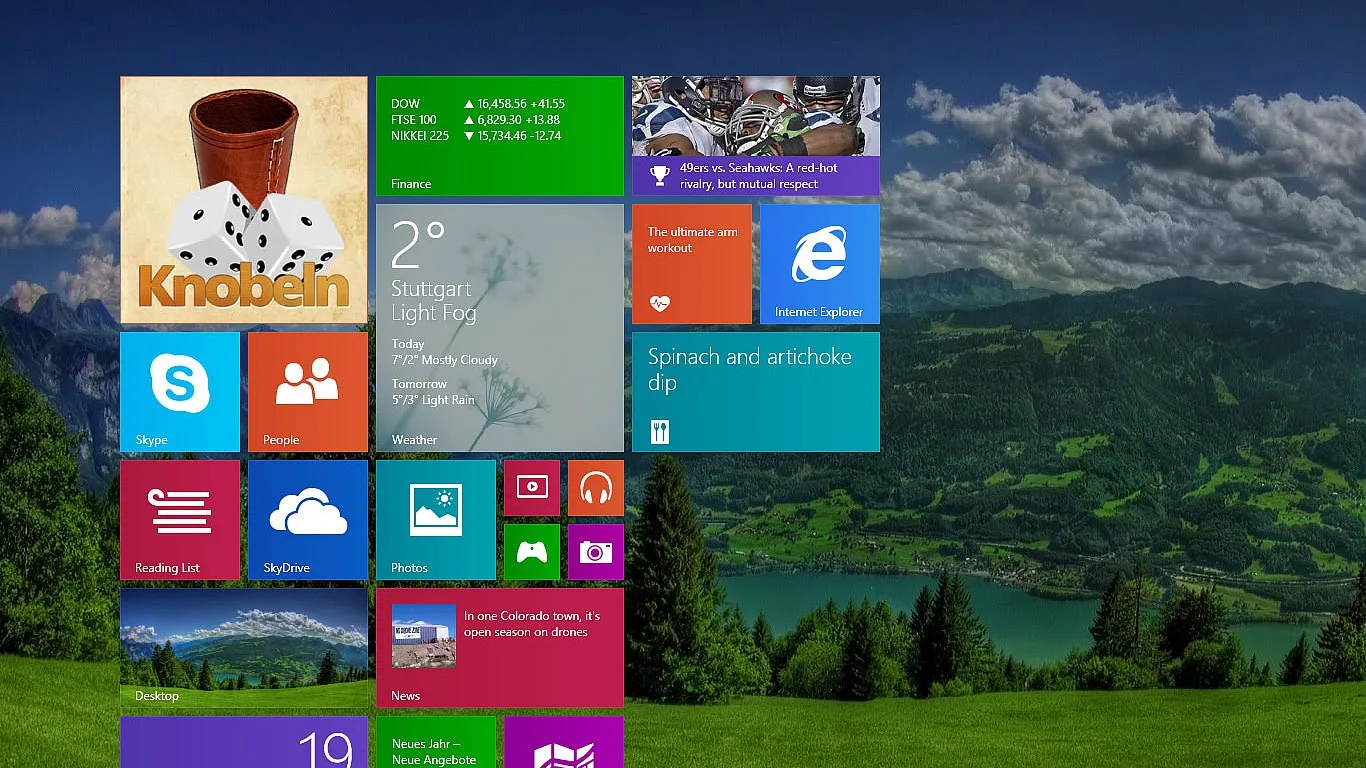1366x768 pixels.
Task: Click the Tomorrow Light Rain forecast text
Action: click(x=433, y=392)
